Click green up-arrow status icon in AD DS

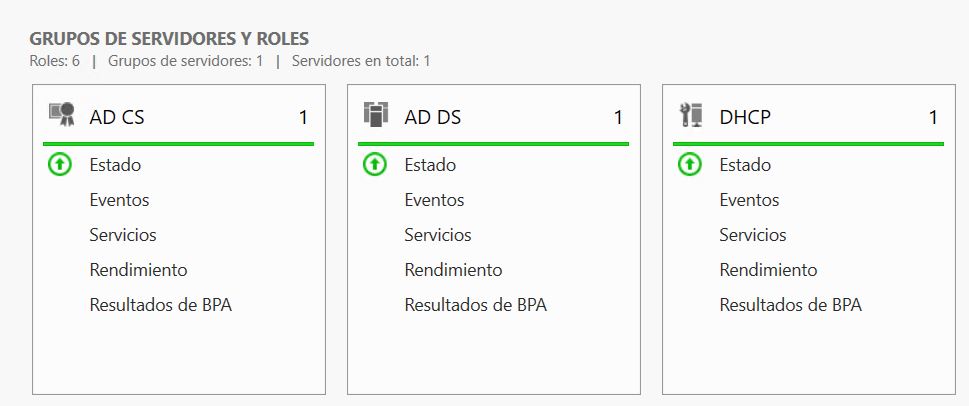click(374, 165)
